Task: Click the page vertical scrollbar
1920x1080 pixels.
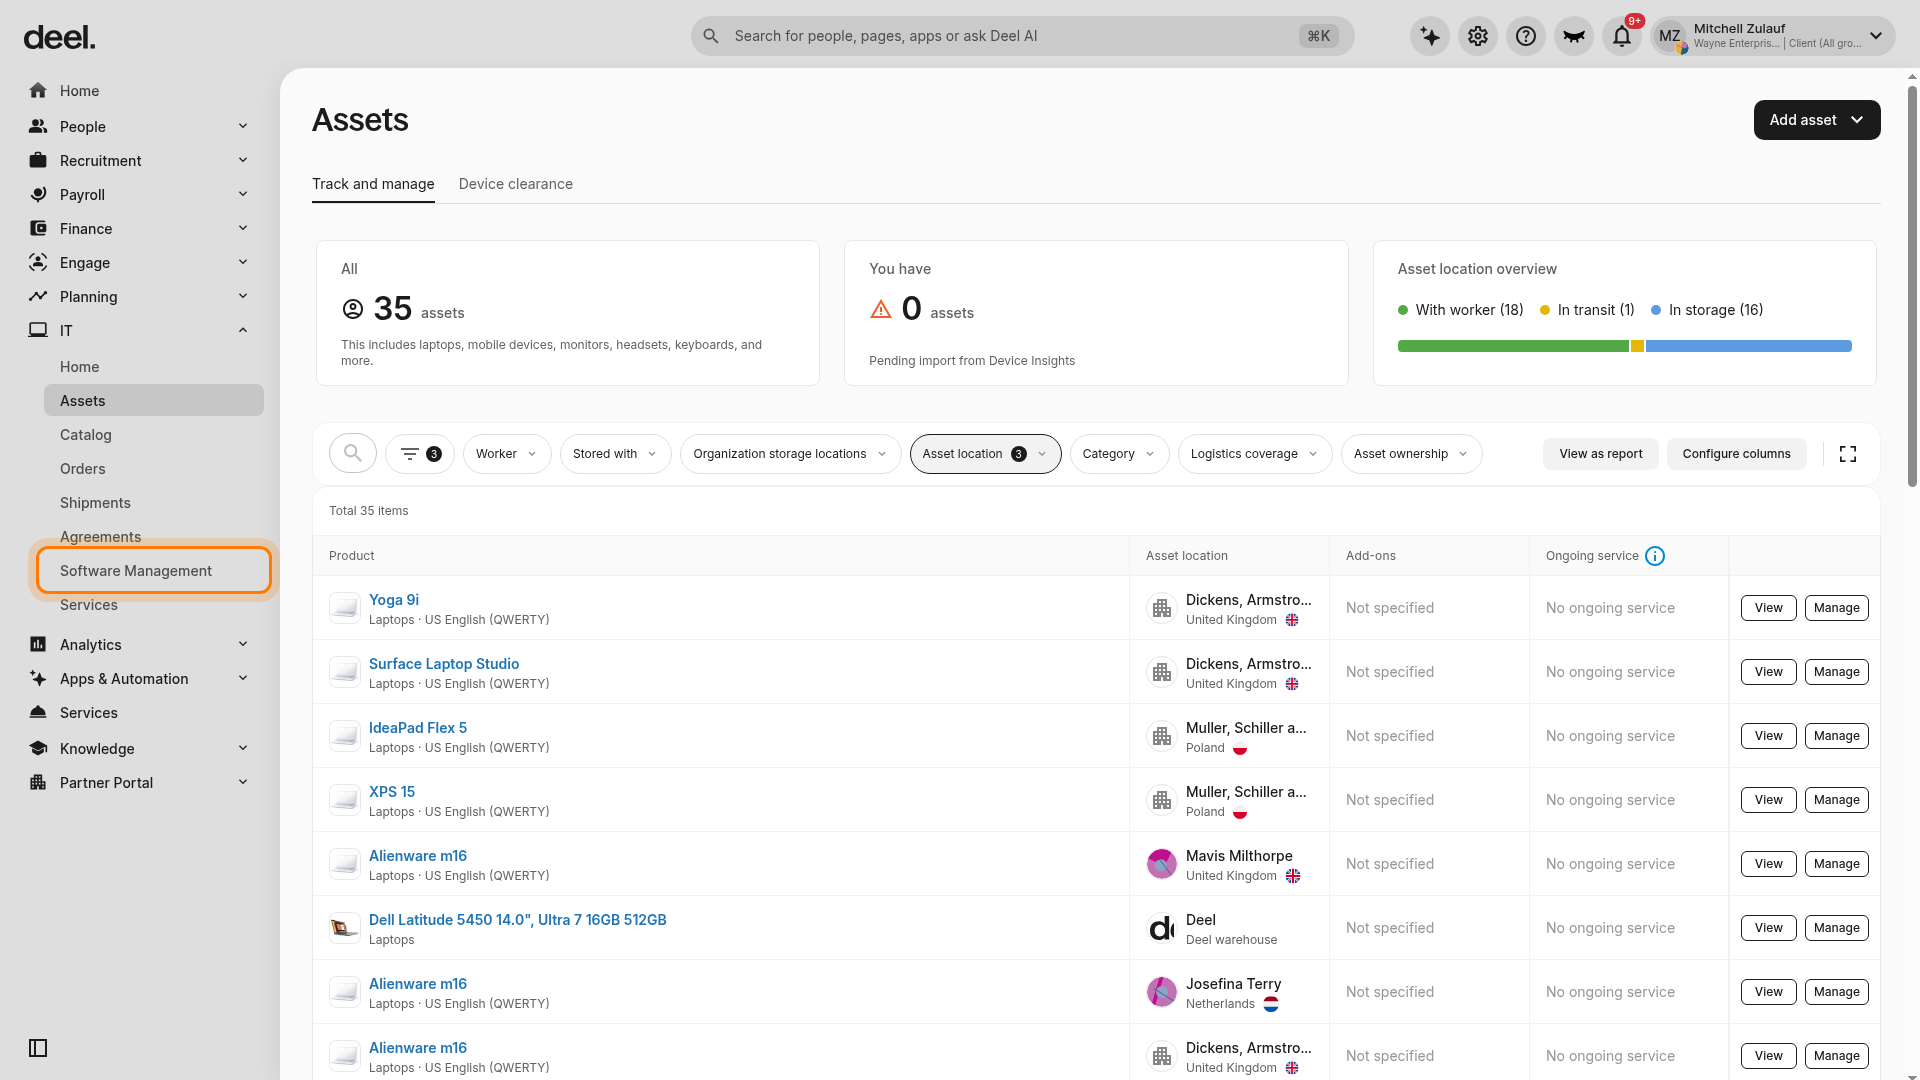Action: pos(1912,285)
